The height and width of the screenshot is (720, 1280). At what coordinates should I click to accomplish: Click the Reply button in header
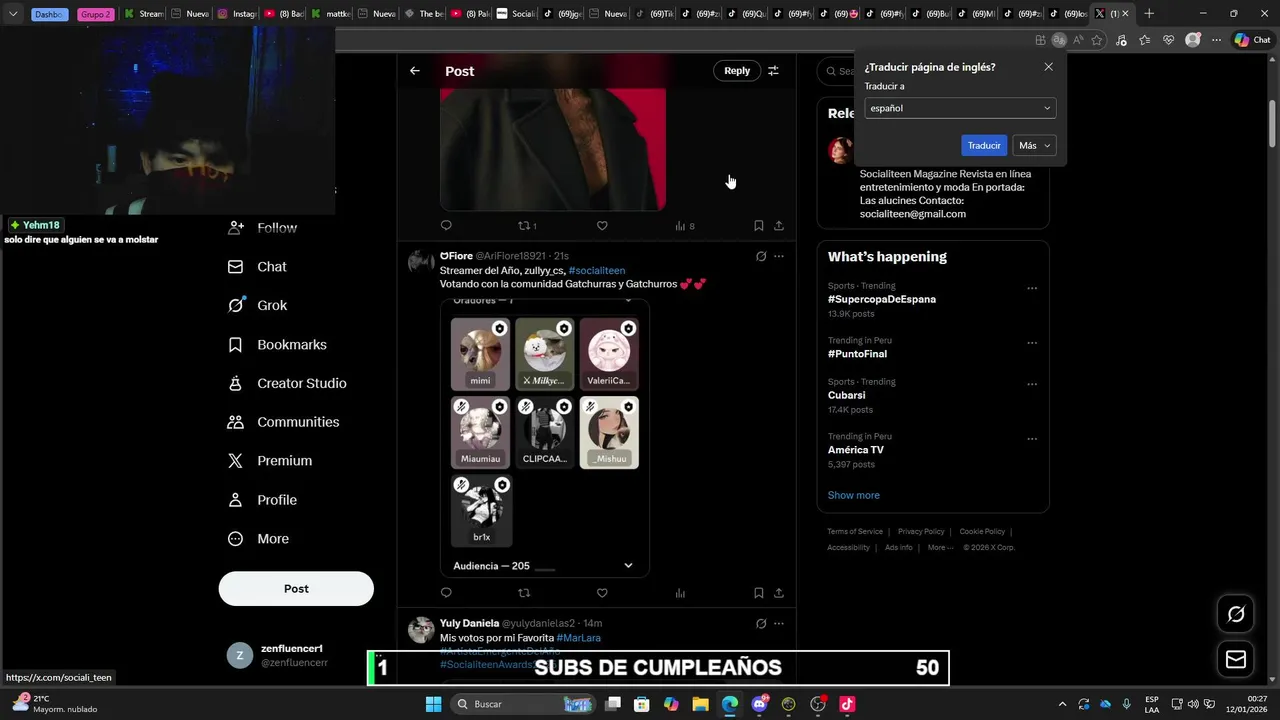[x=737, y=71]
